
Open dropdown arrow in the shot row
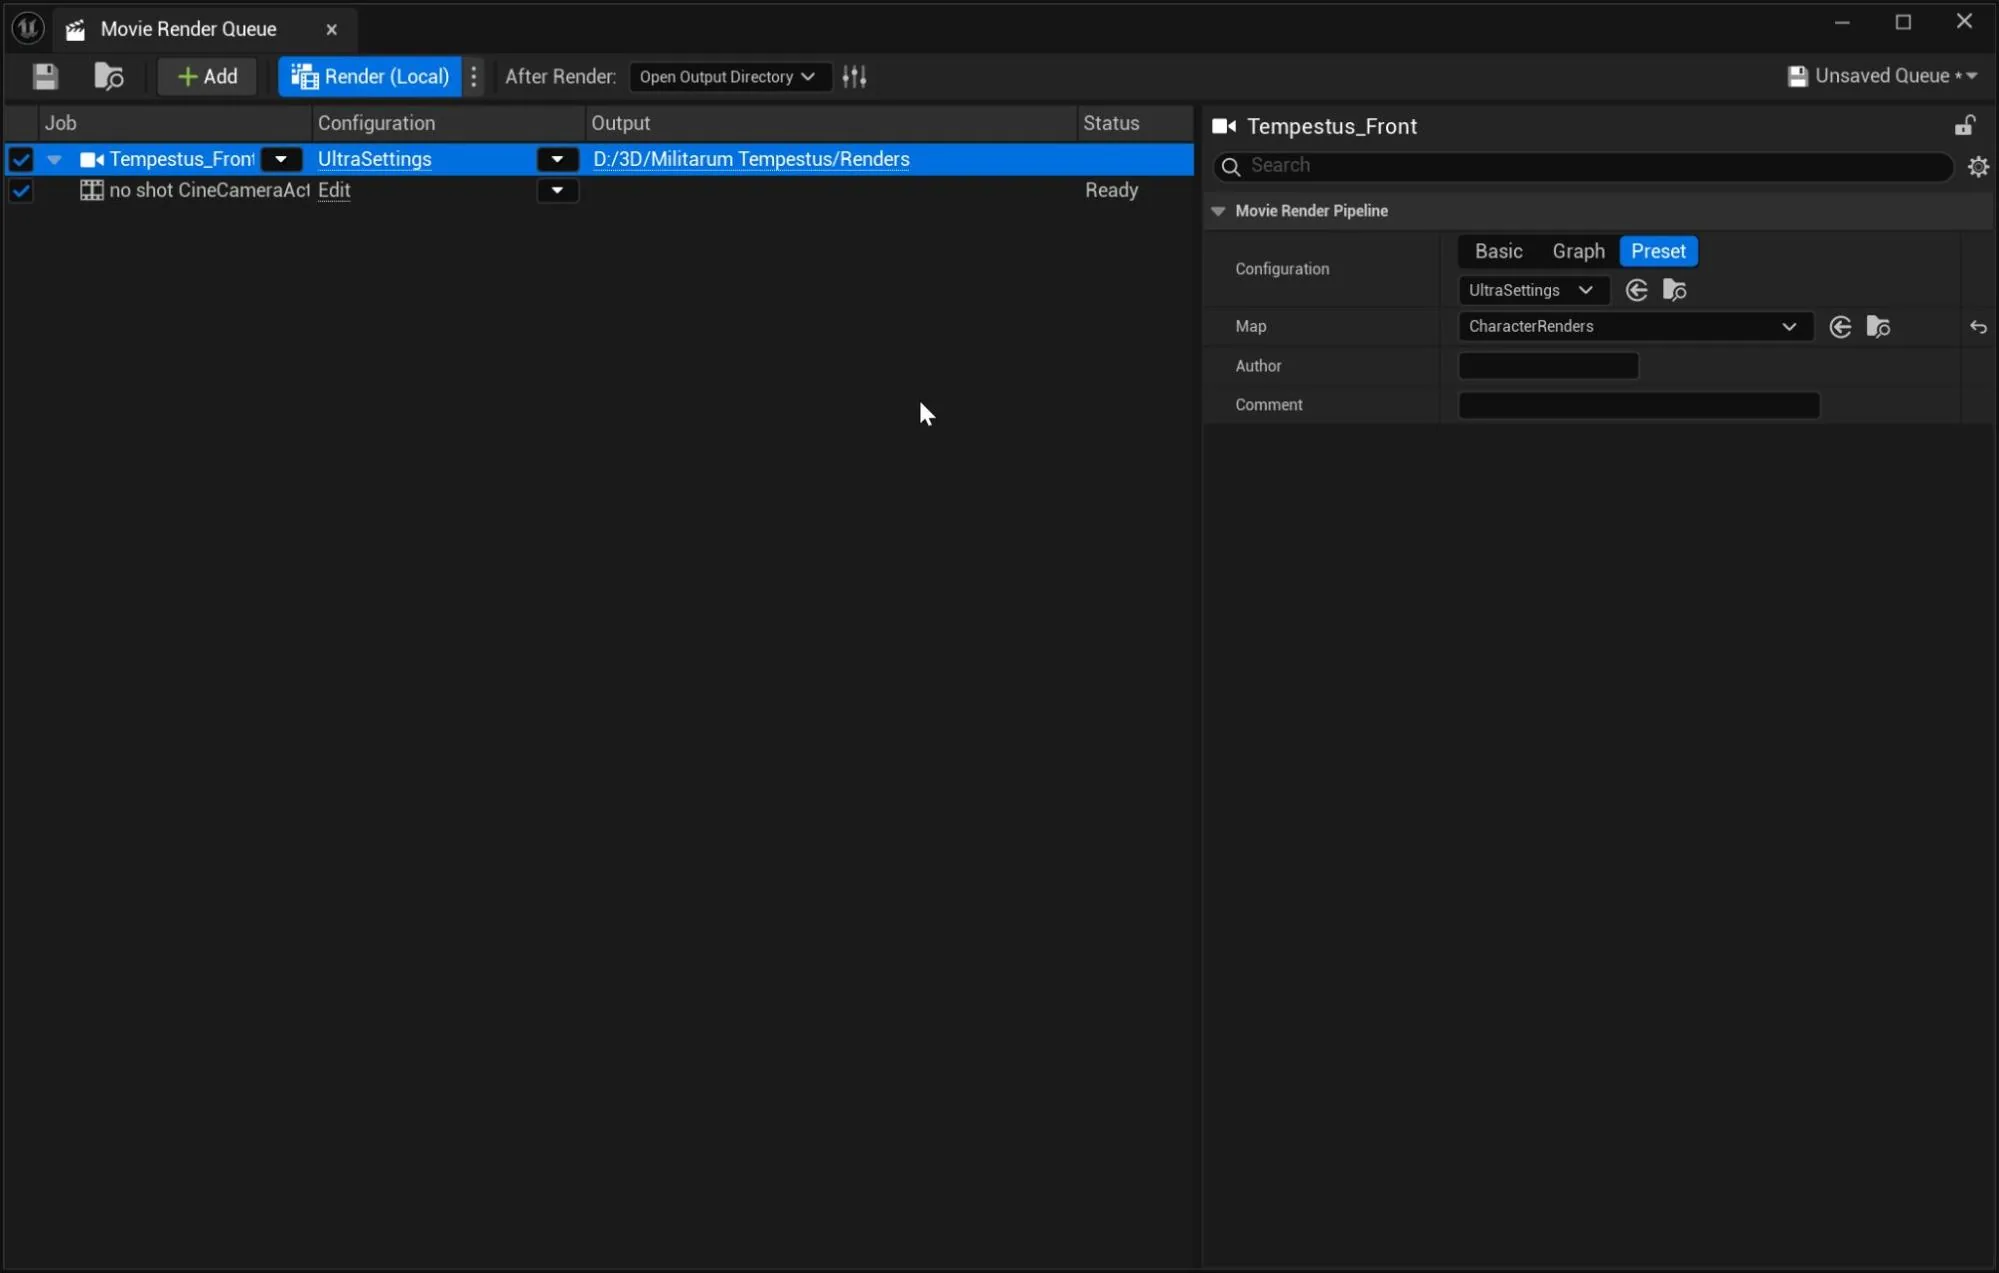pos(557,190)
